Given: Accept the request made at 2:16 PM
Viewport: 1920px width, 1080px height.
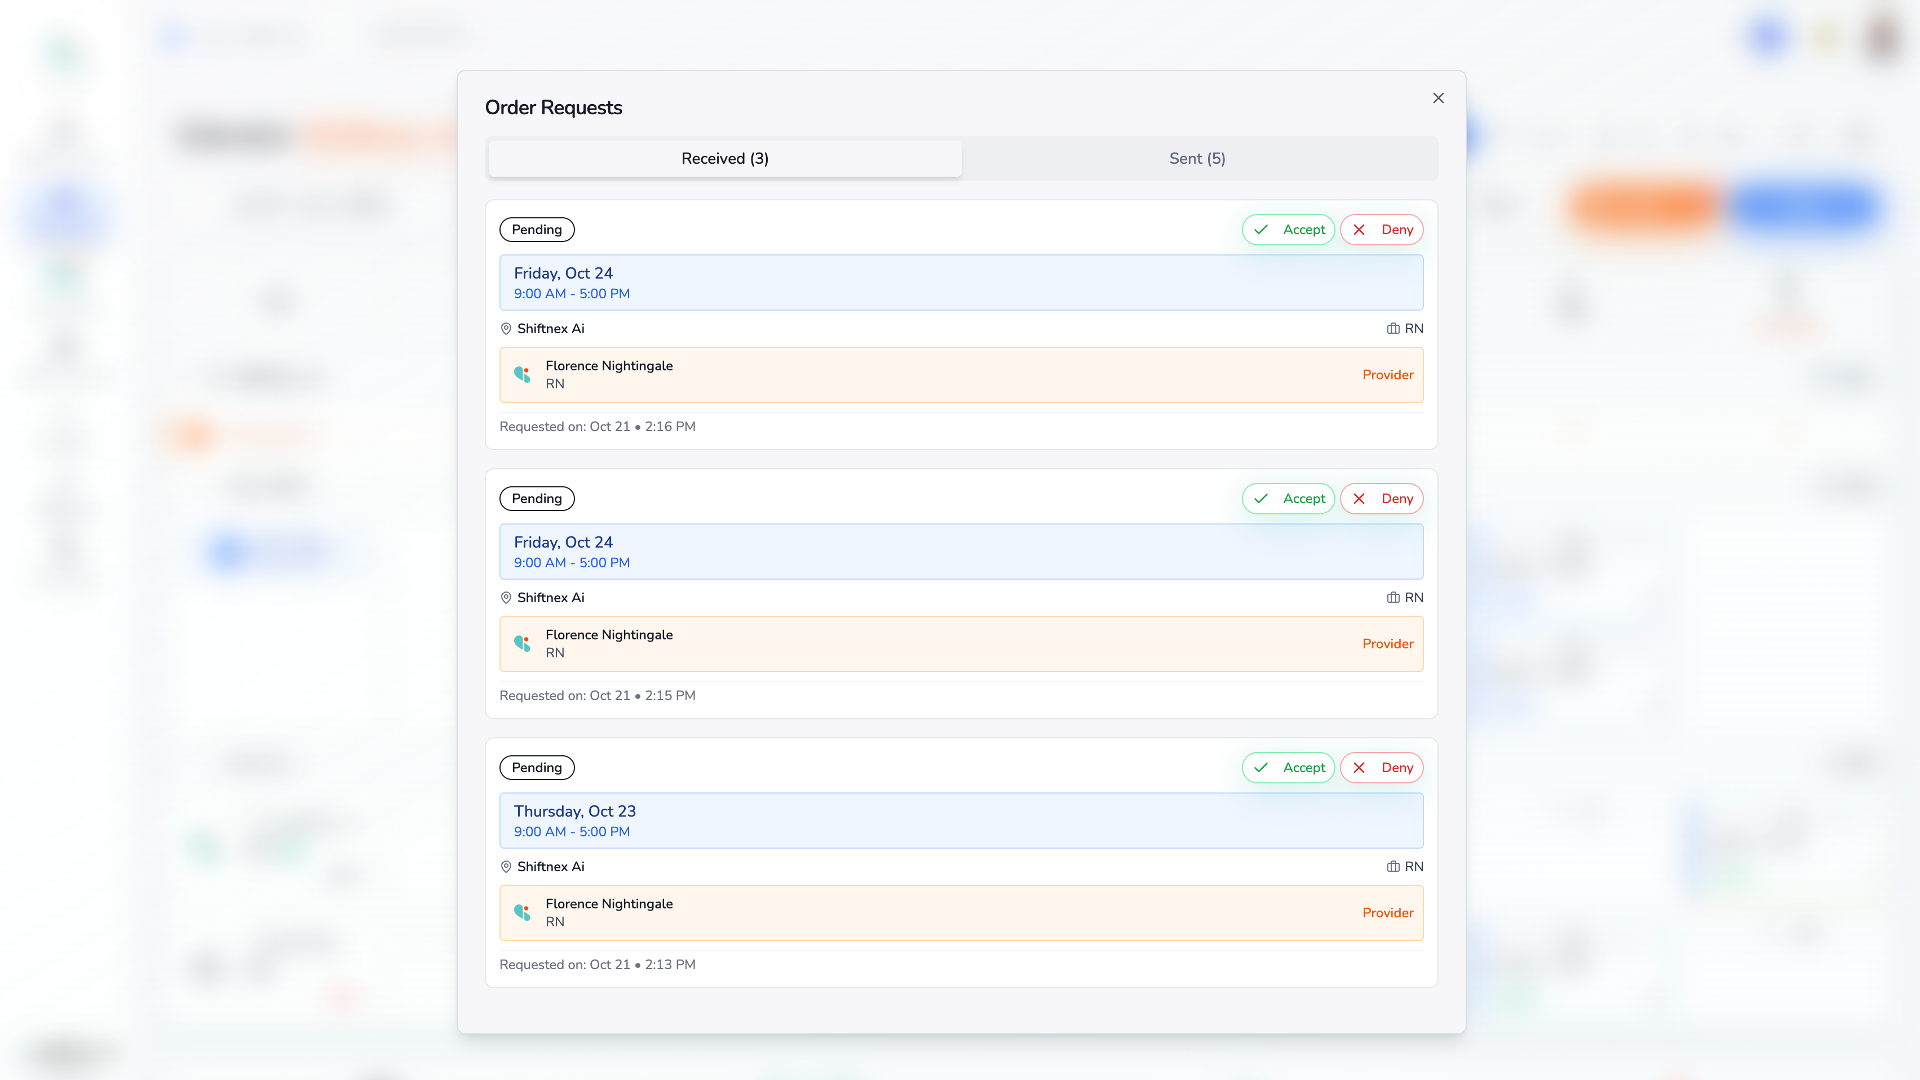Looking at the screenshot, I should click(x=1288, y=230).
